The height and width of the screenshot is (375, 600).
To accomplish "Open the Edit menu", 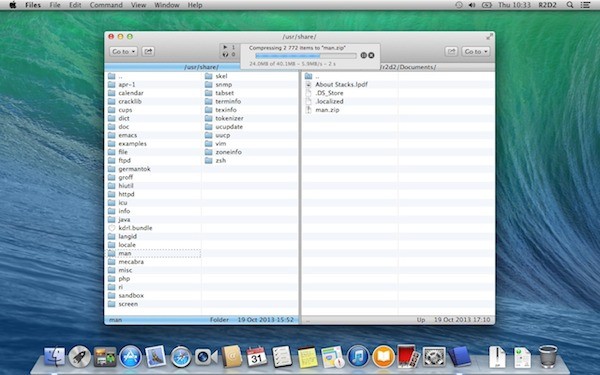I will click(x=75, y=5).
